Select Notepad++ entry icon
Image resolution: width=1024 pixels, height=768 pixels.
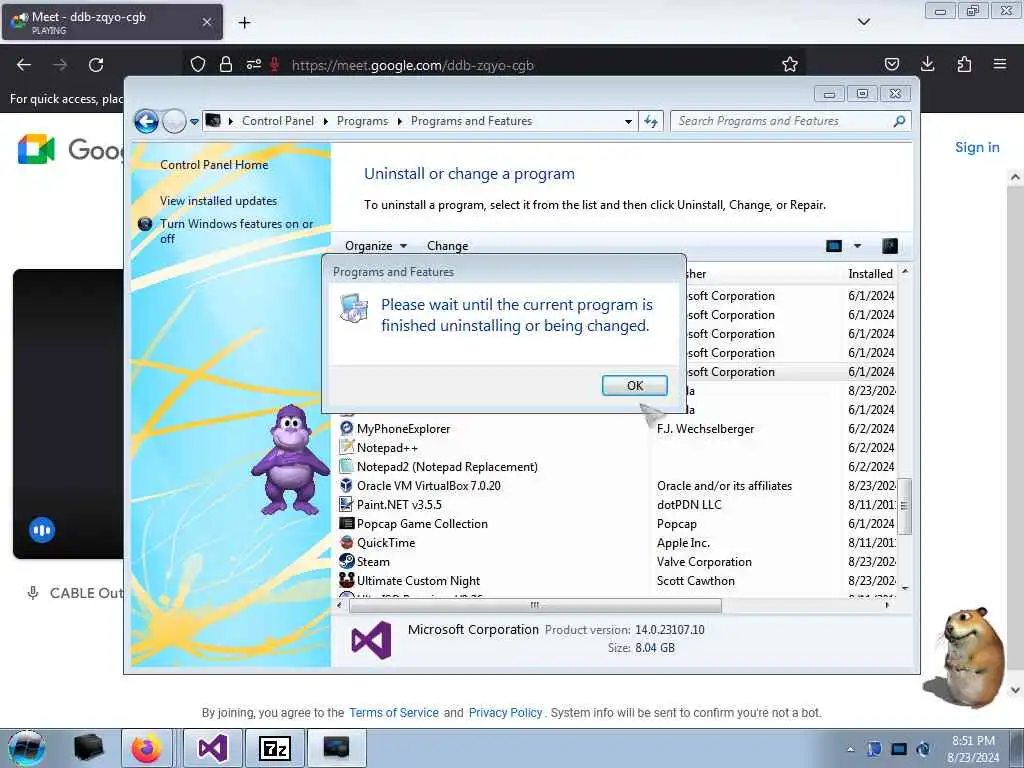point(347,447)
